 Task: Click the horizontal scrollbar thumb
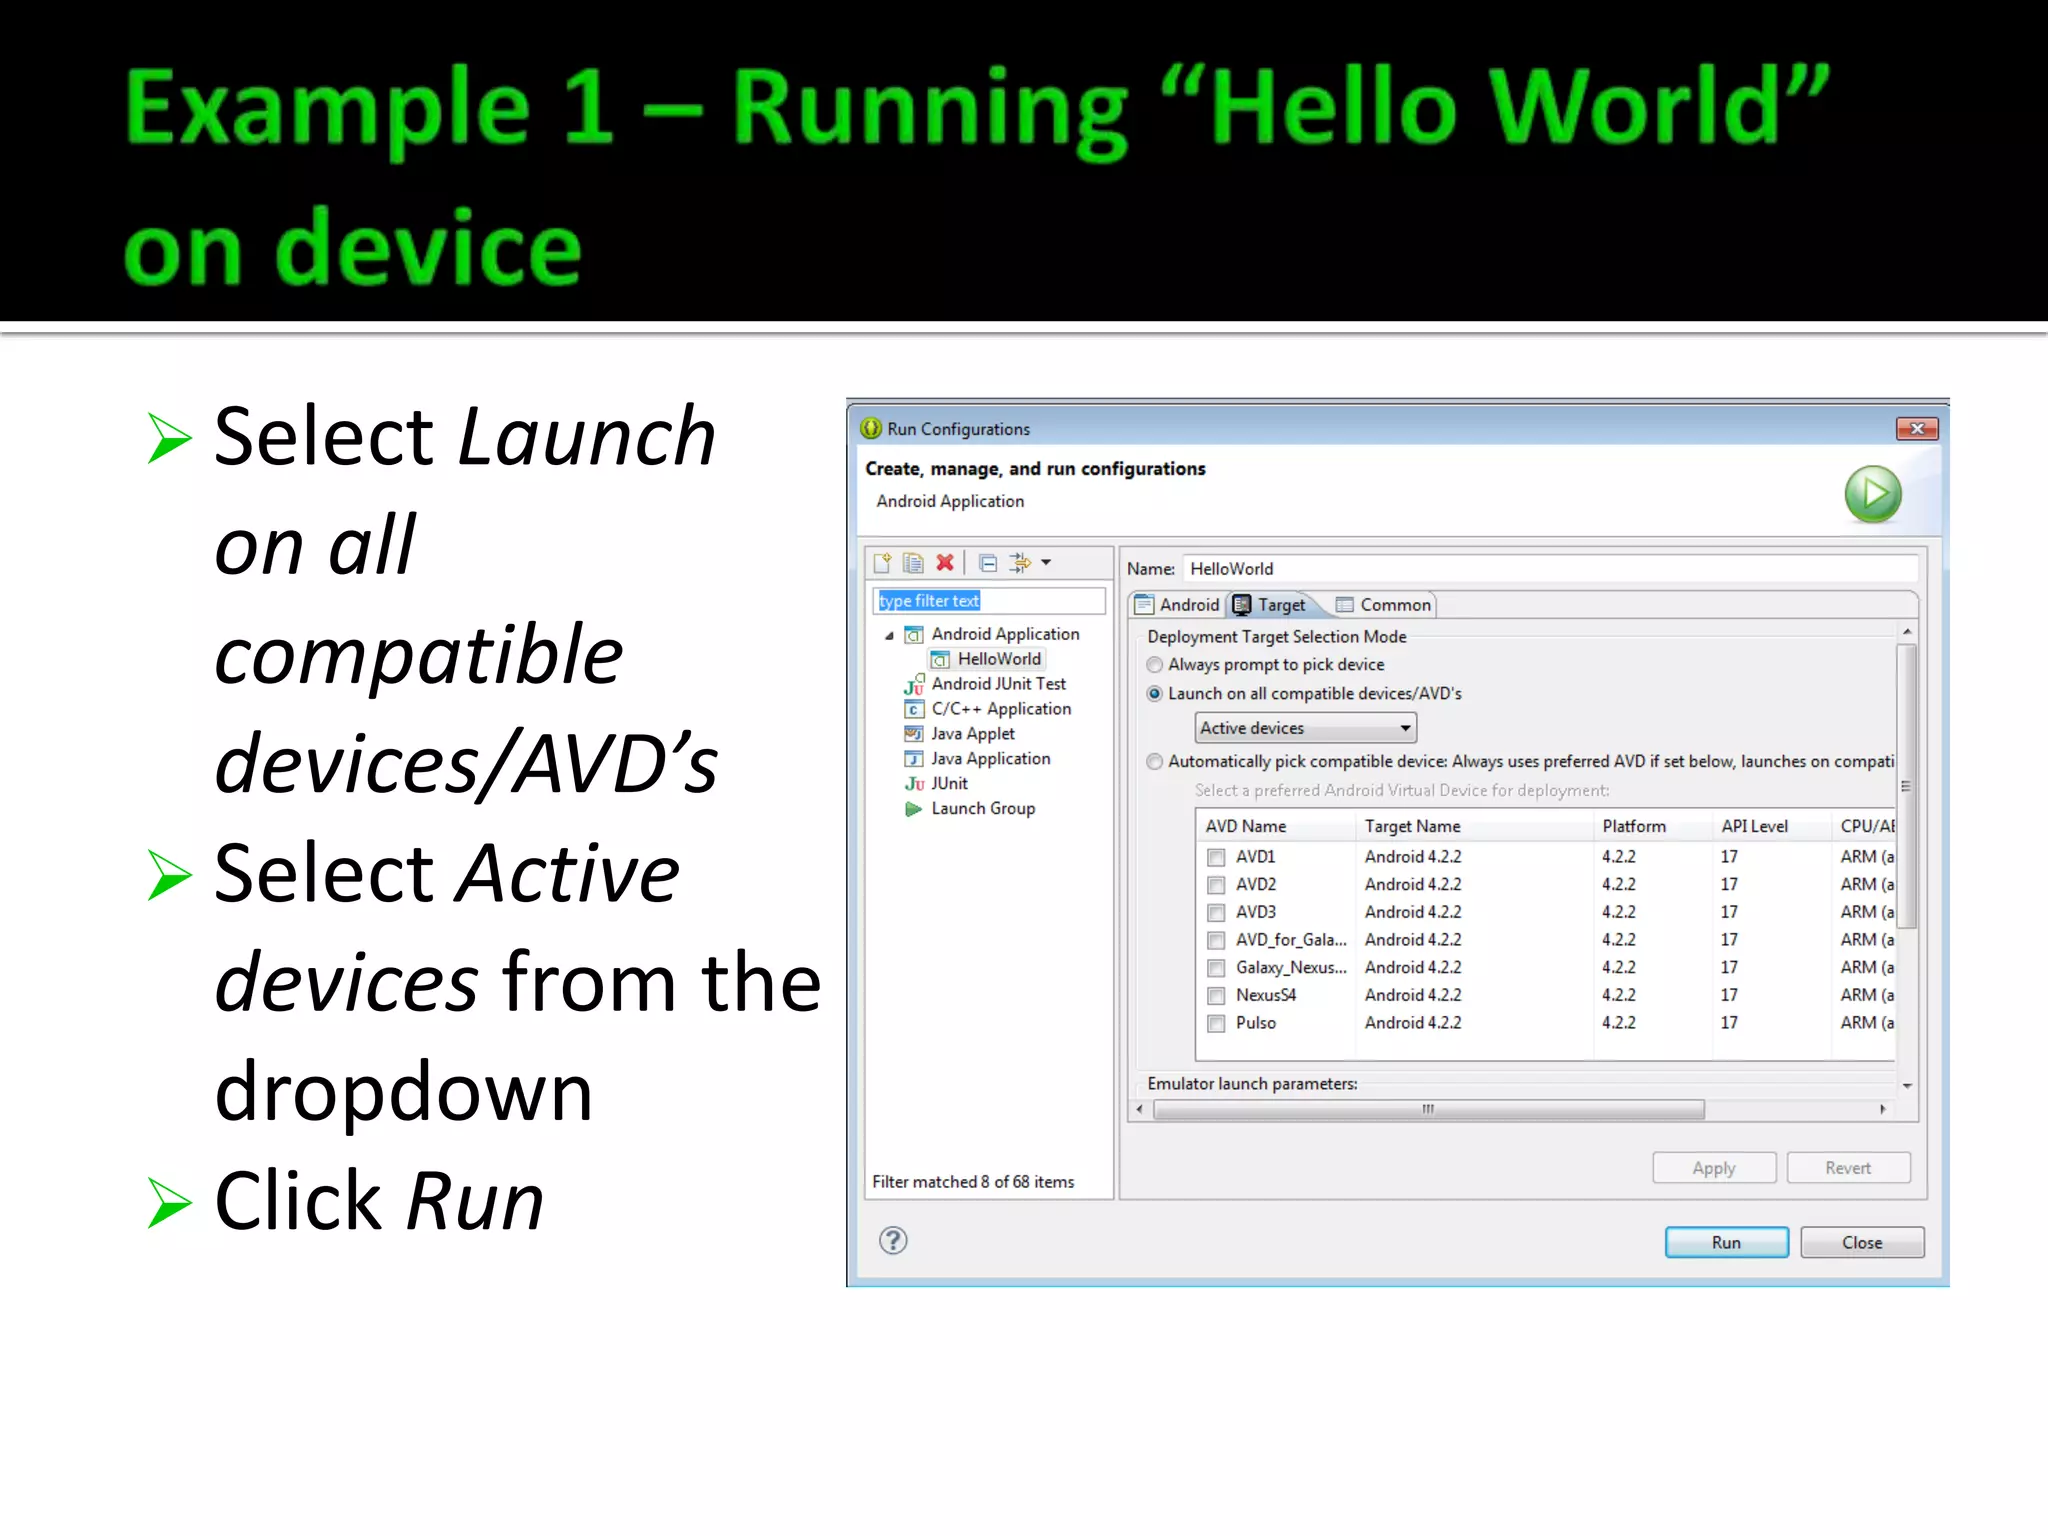[x=1429, y=1110]
